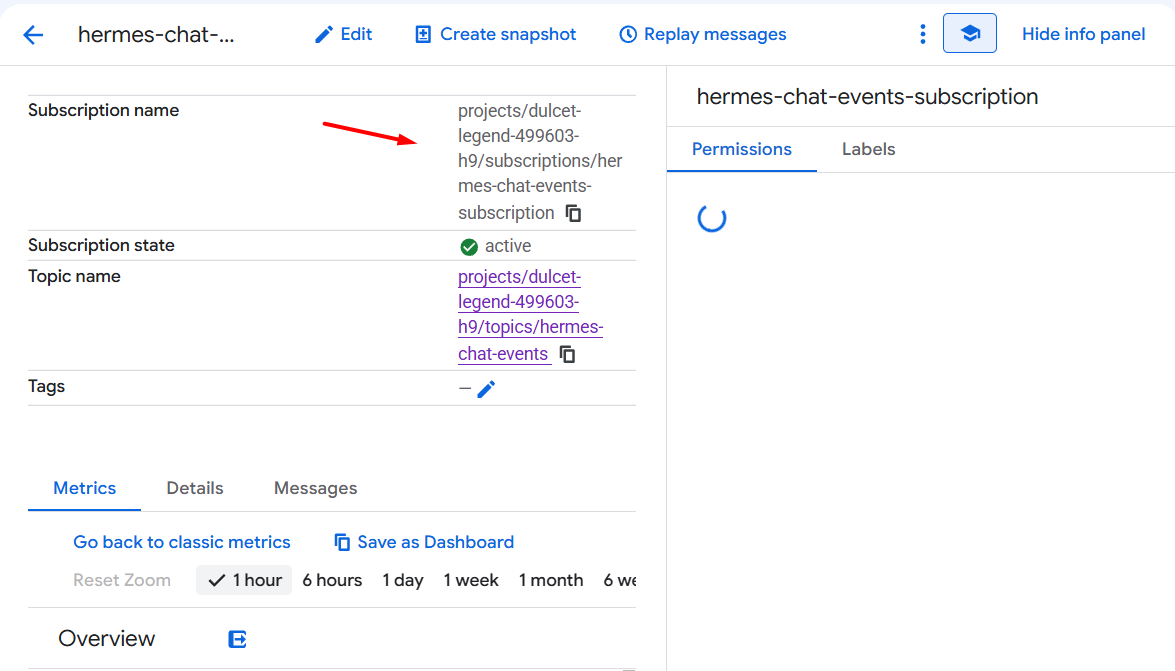The height and width of the screenshot is (671, 1175).
Task: Select the 1 hour time range
Action: click(244, 580)
